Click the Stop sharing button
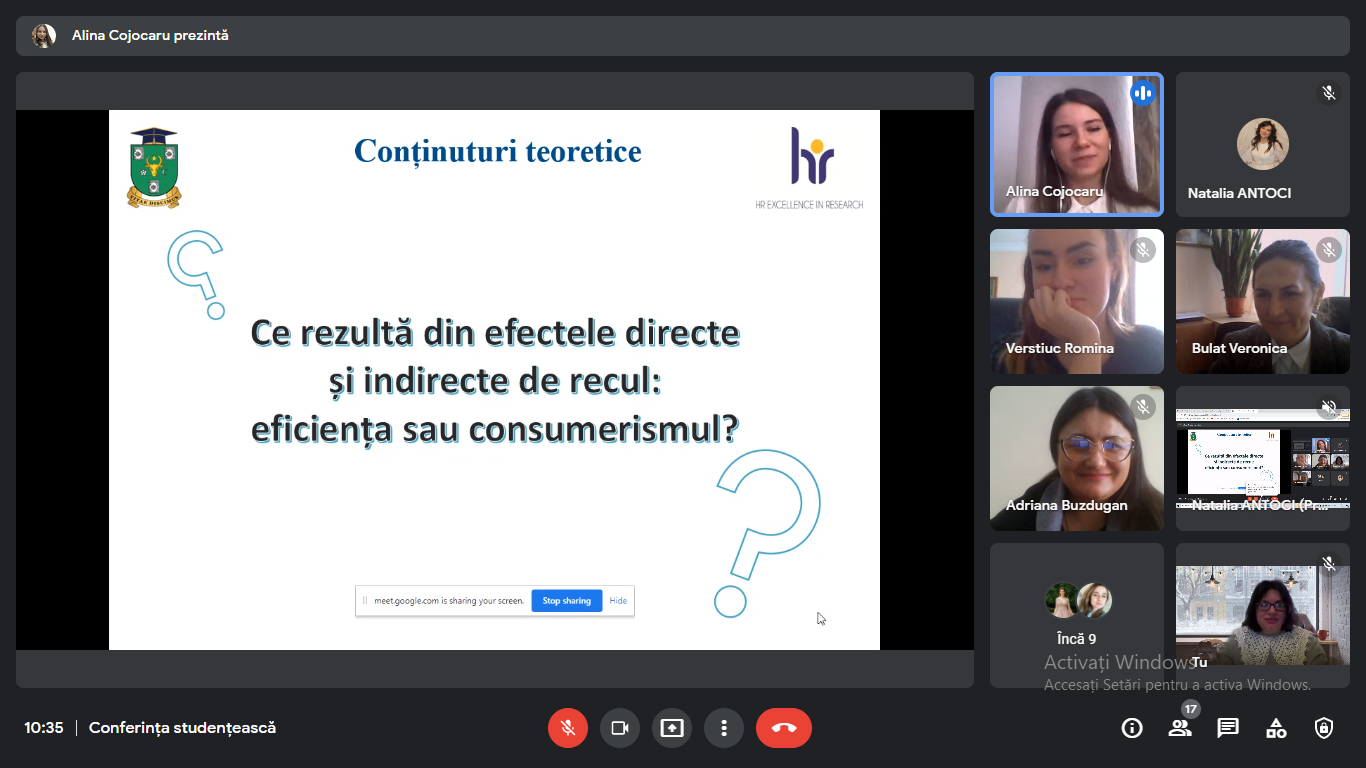 click(566, 601)
